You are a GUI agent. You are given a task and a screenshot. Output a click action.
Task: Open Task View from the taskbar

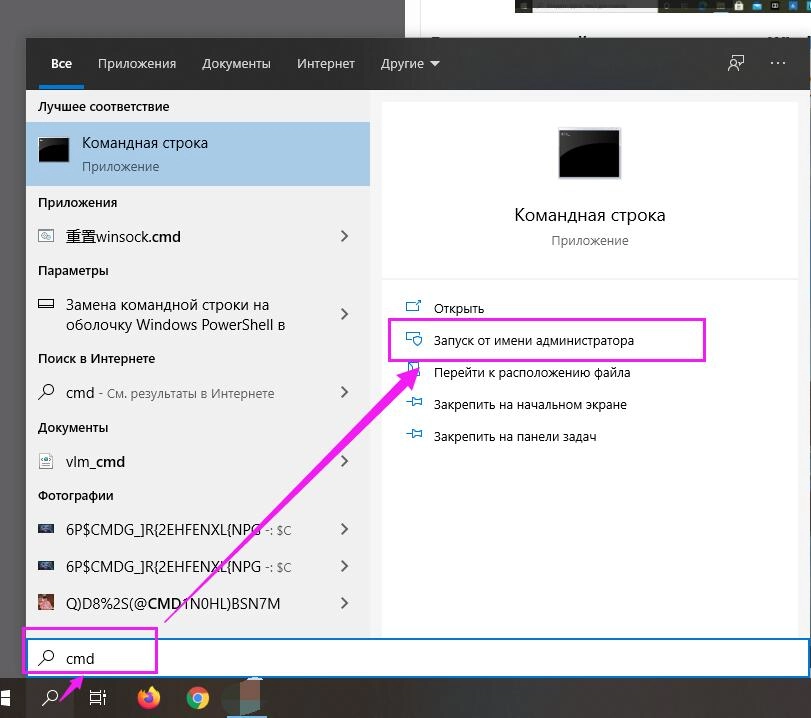tap(98, 698)
